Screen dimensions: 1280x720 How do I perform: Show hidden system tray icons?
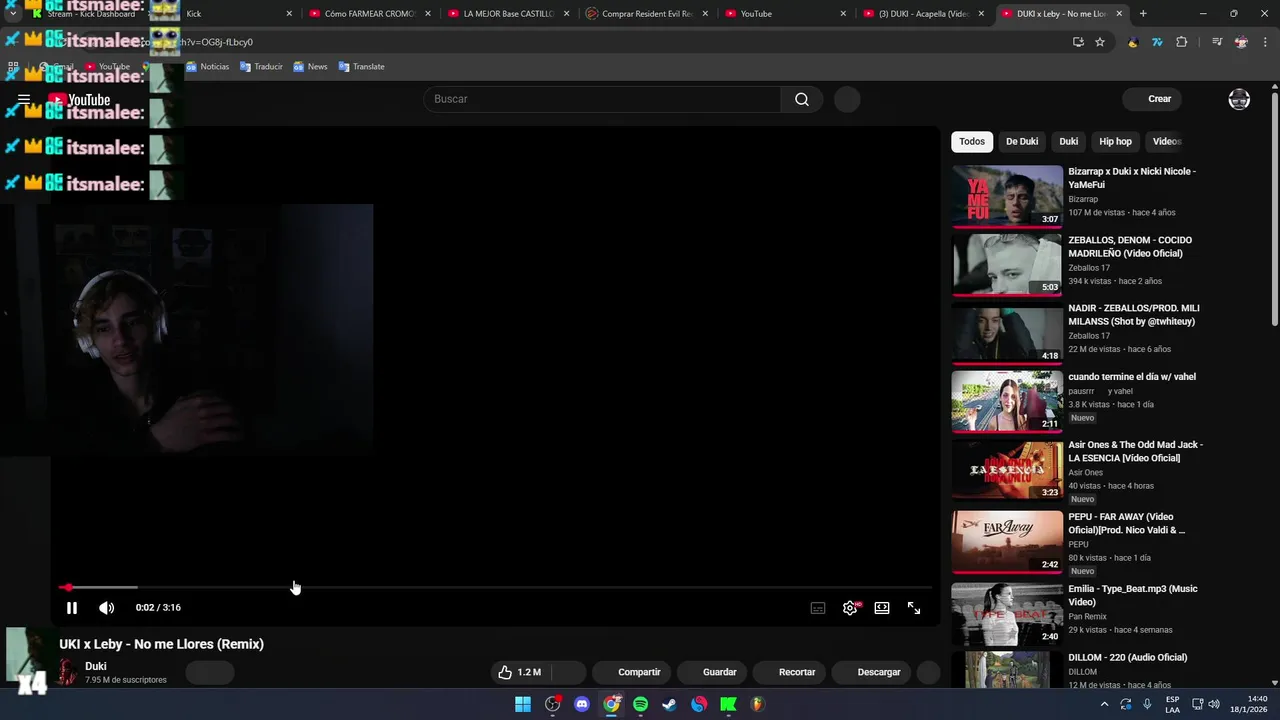click(1104, 704)
